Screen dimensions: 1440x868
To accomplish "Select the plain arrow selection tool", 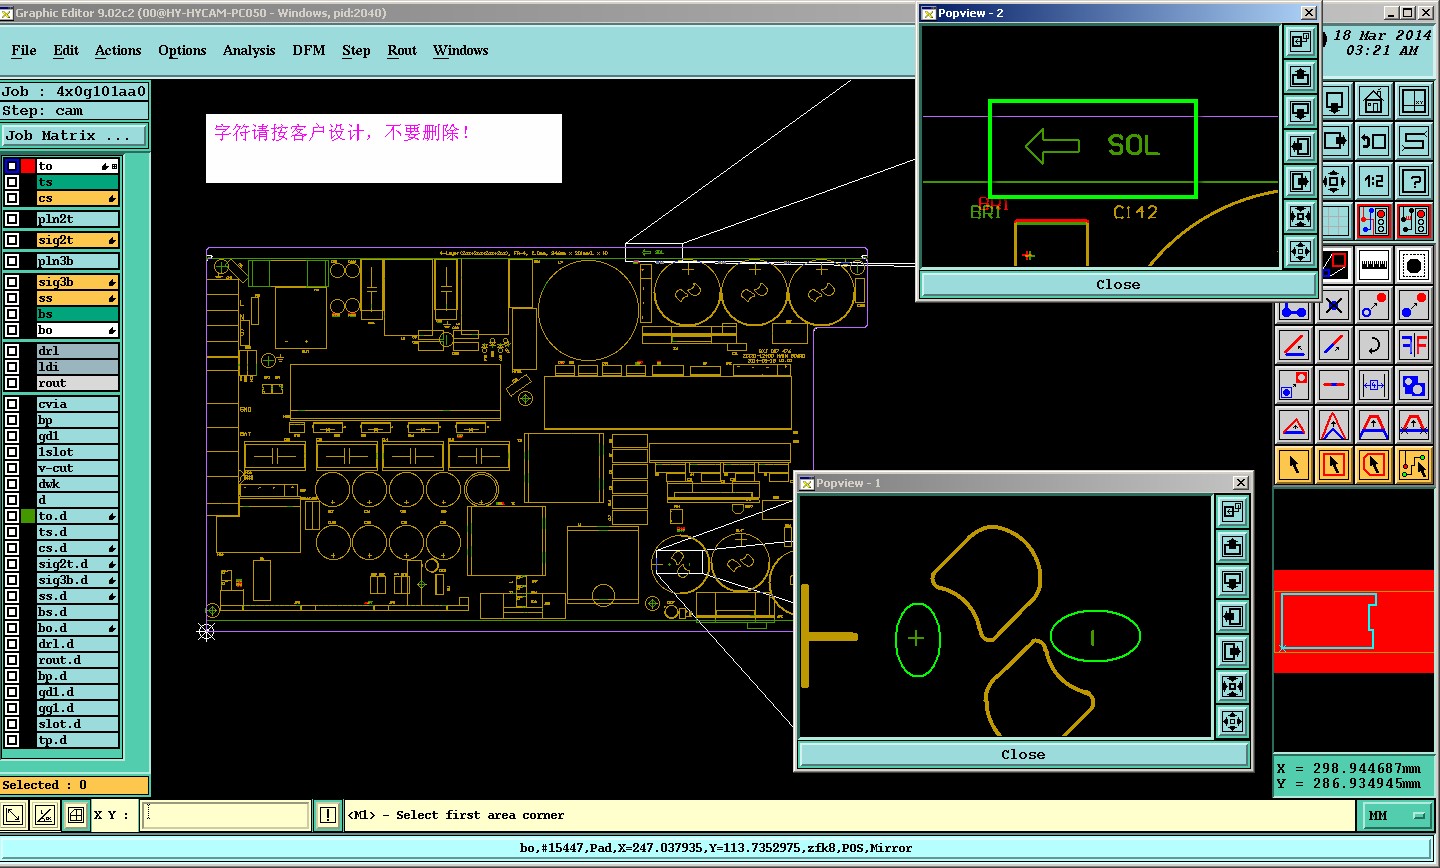I will click(1294, 465).
